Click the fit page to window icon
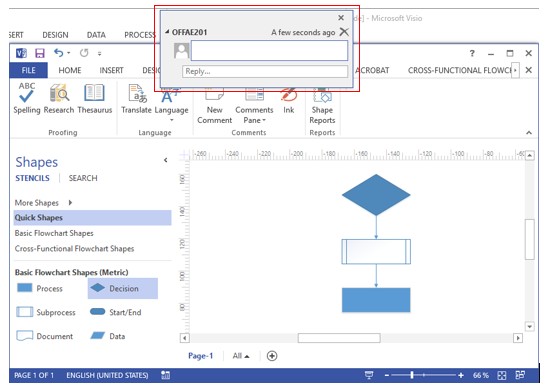546x389 pixels. click(x=502, y=375)
